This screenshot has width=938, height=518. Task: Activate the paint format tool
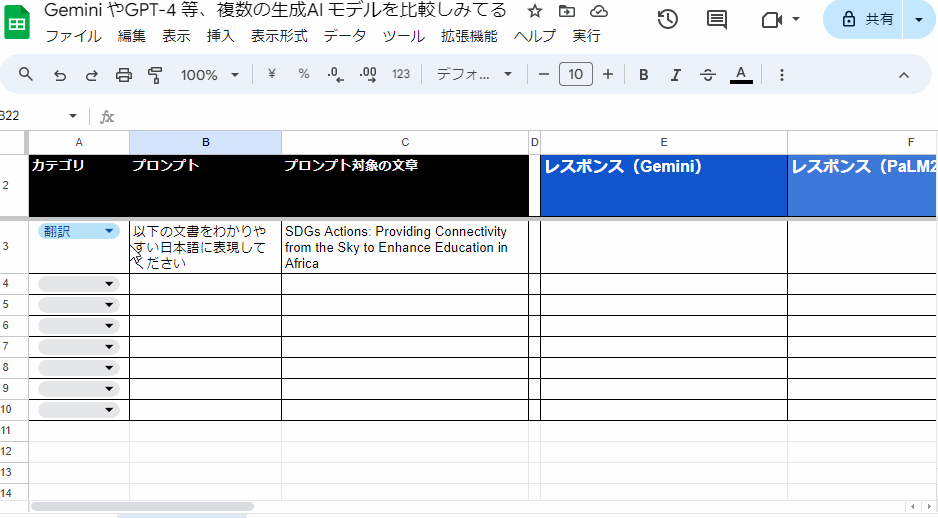[156, 75]
